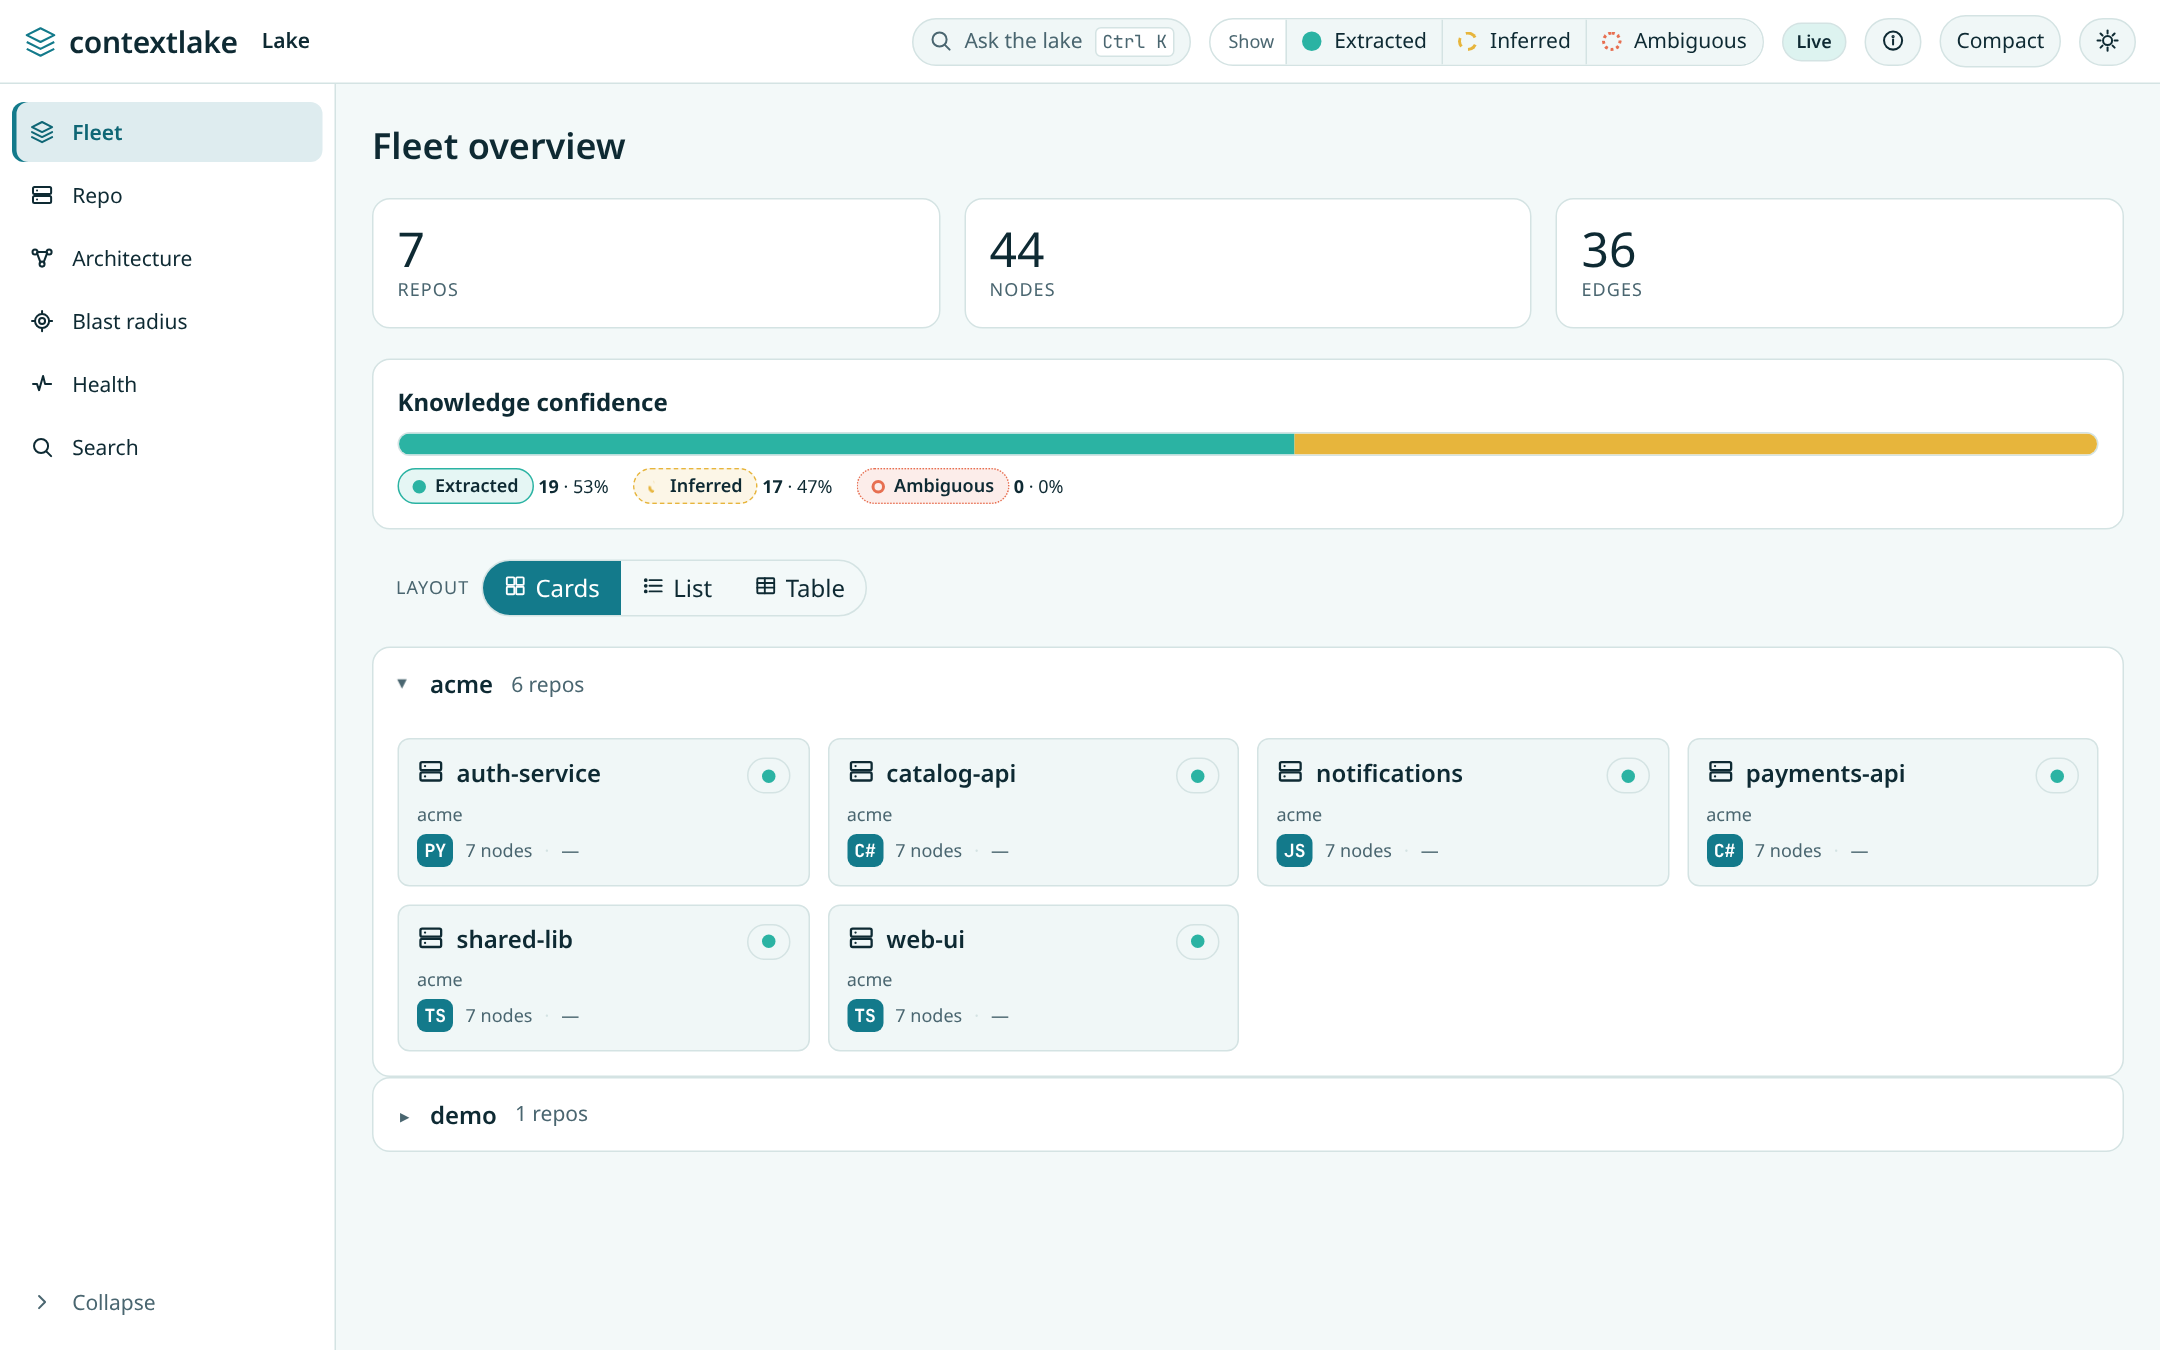Toggle Compact density mode
Image resolution: width=2160 pixels, height=1350 pixels.
coord(1999,41)
